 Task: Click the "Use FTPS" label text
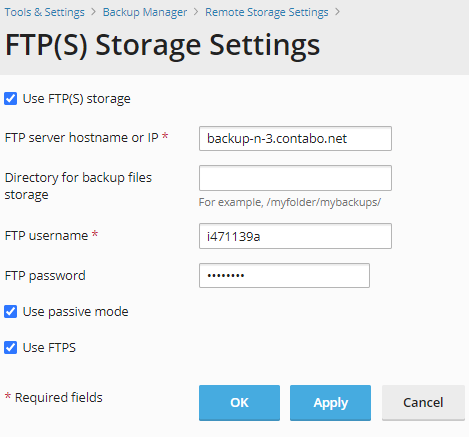pos(49,348)
